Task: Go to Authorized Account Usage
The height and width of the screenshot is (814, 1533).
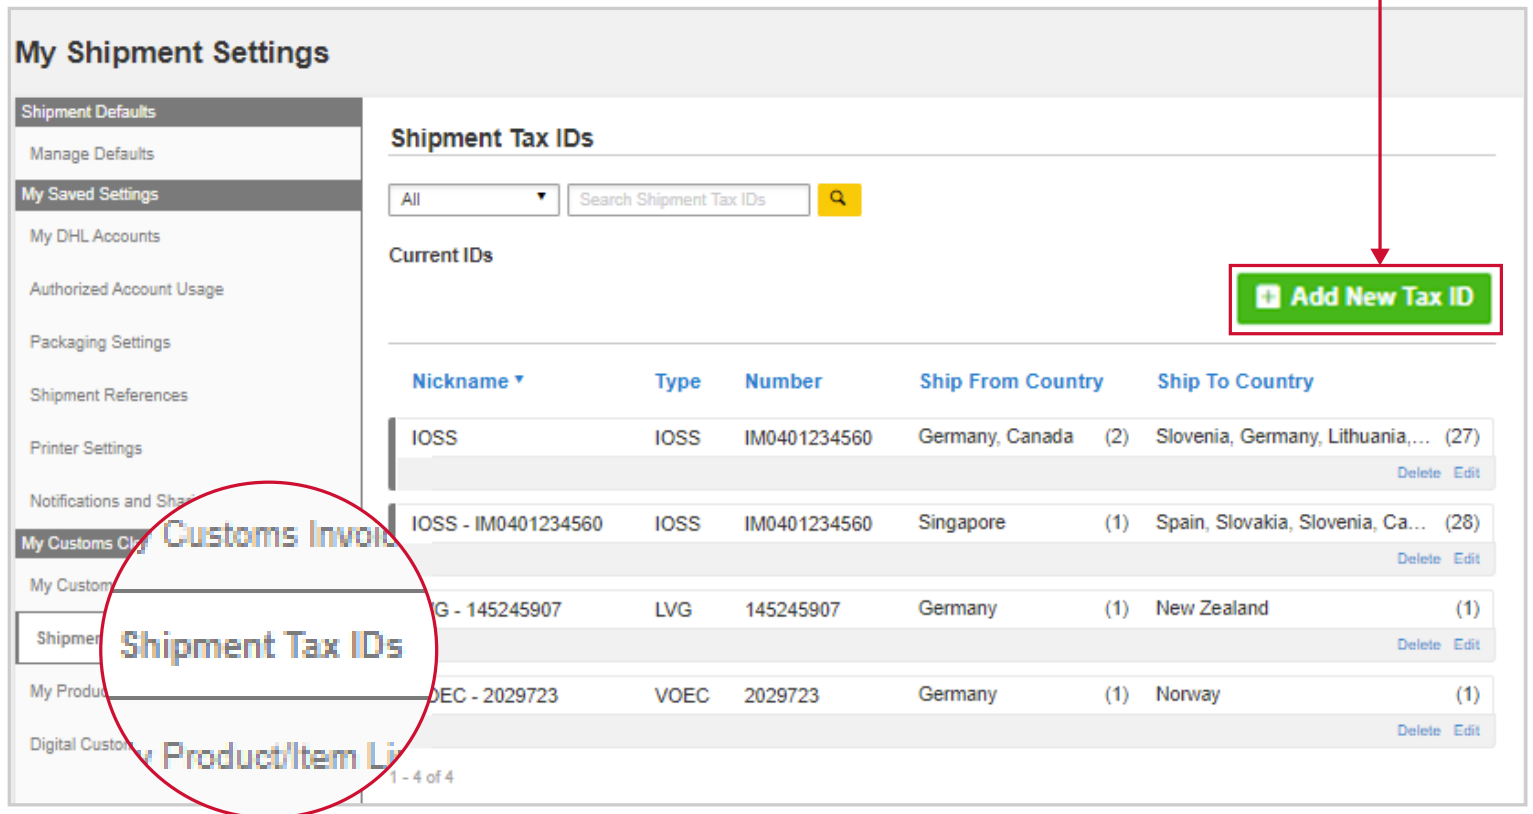Action: [x=127, y=289]
